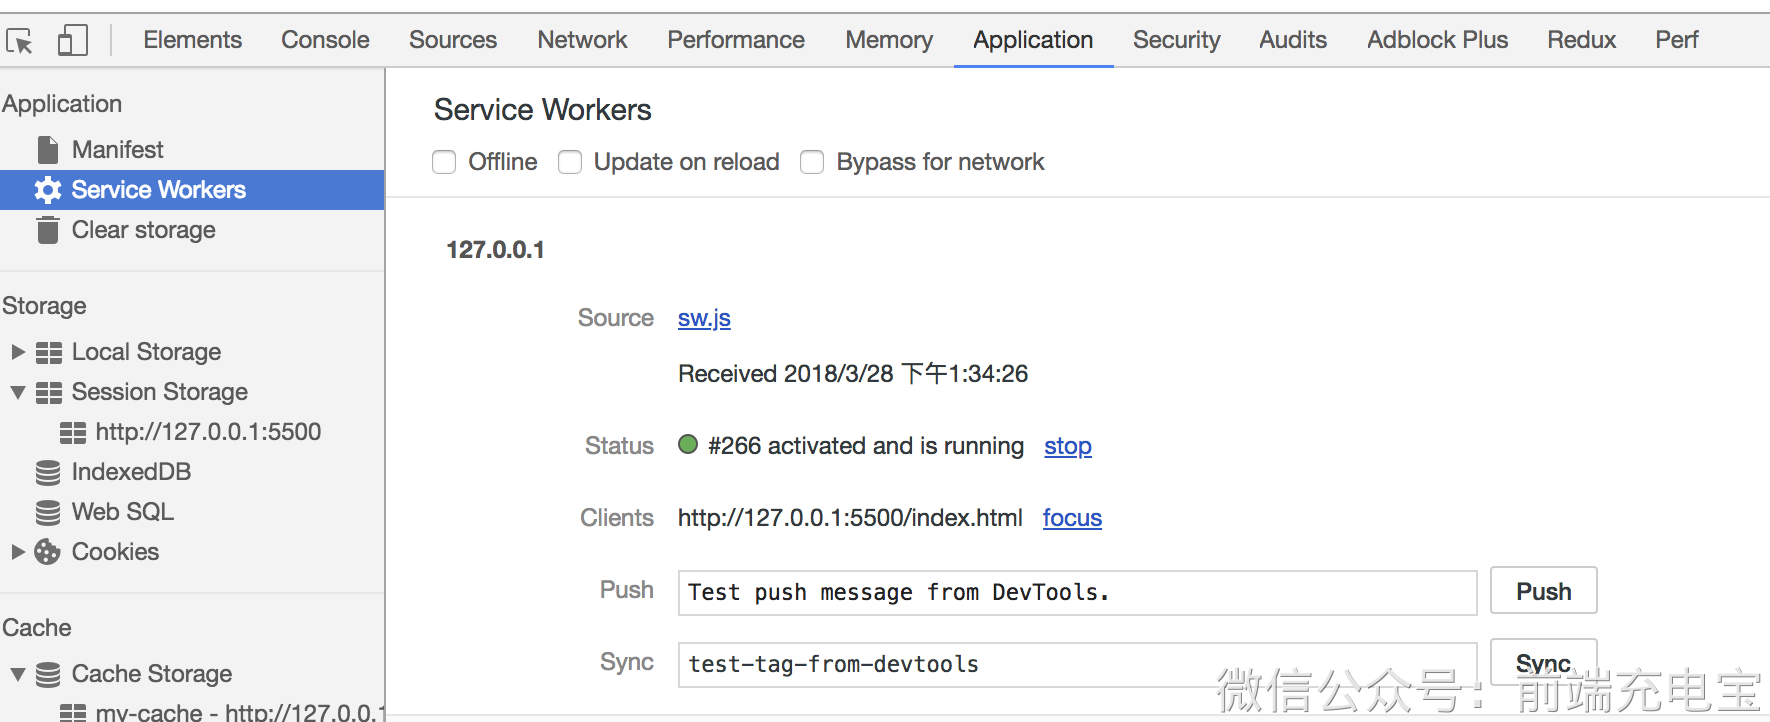The image size is (1770, 722).
Task: Click the grid icon beside http://127.0.0.1:5500
Action: tap(73, 432)
